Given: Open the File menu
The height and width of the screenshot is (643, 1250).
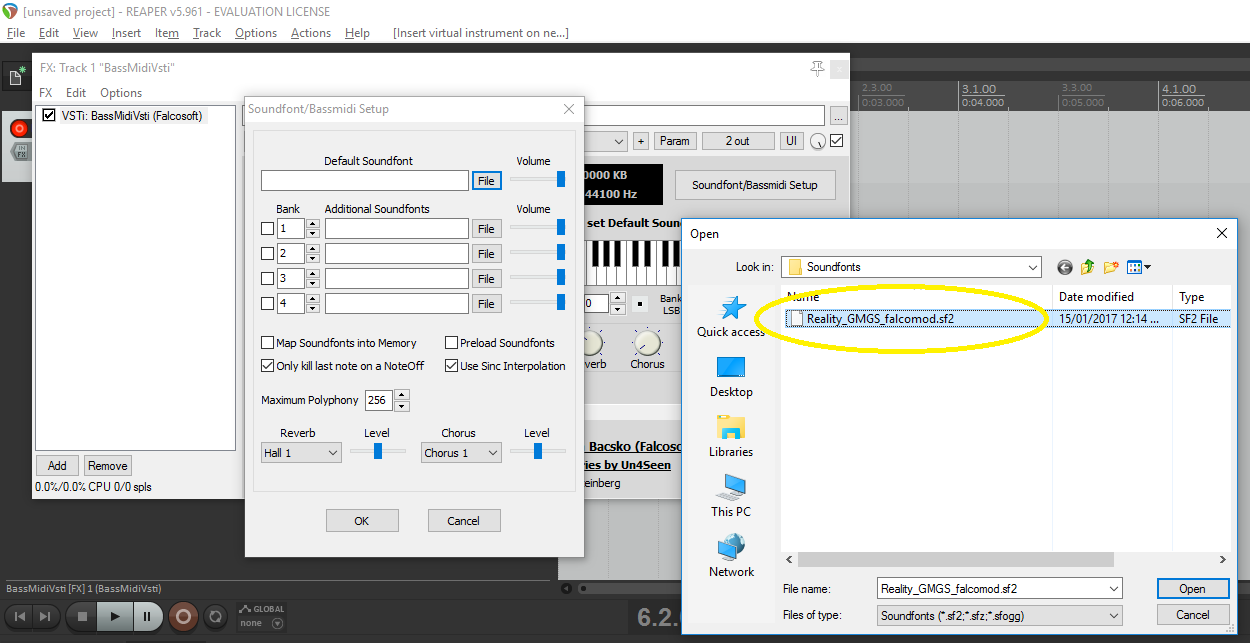Looking at the screenshot, I should pos(16,33).
